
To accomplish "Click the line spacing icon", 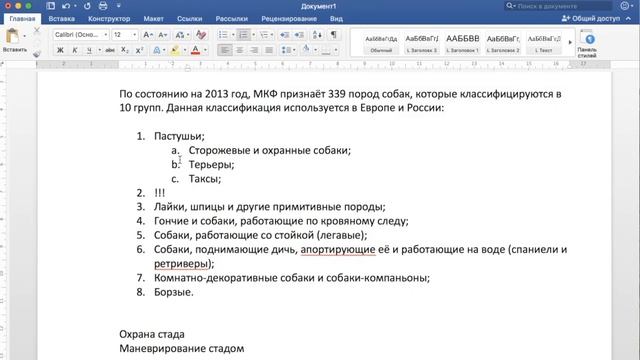I will click(286, 50).
